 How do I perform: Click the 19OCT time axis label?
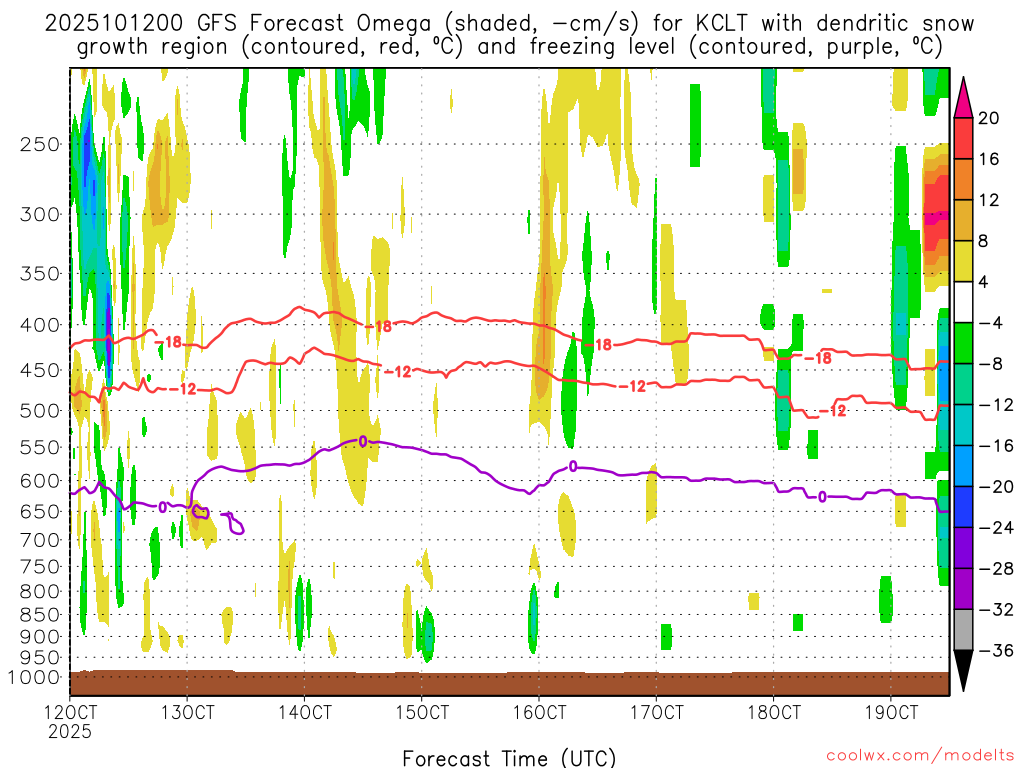click(x=890, y=713)
